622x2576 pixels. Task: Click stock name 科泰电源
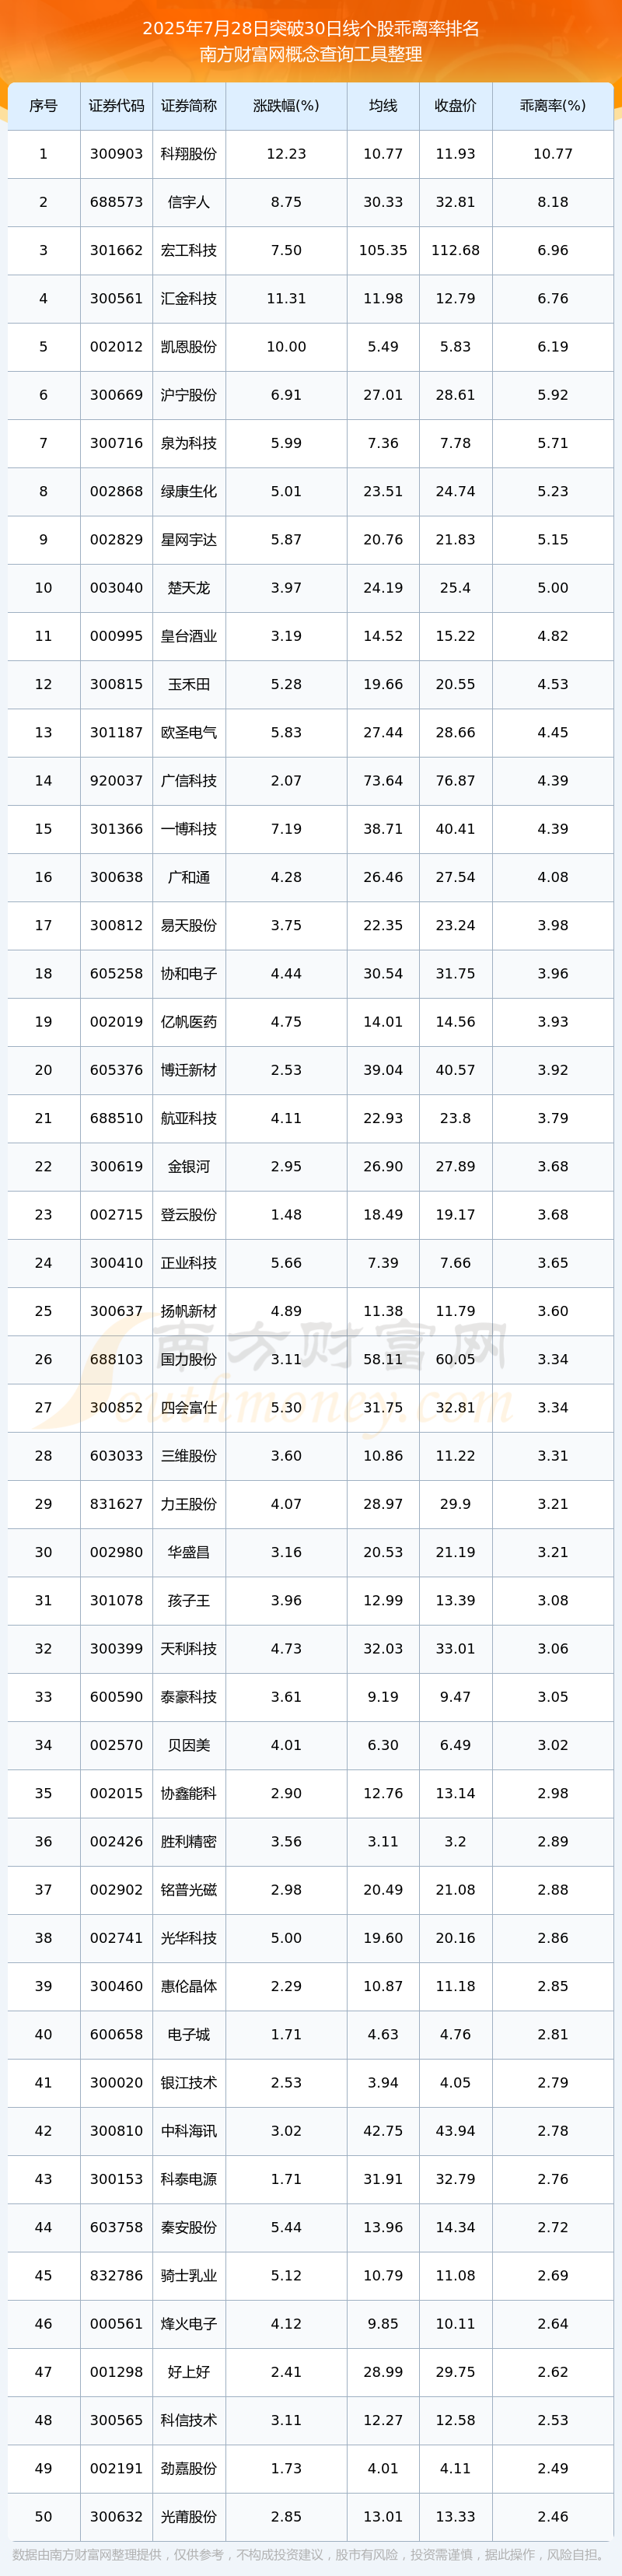(x=189, y=2179)
